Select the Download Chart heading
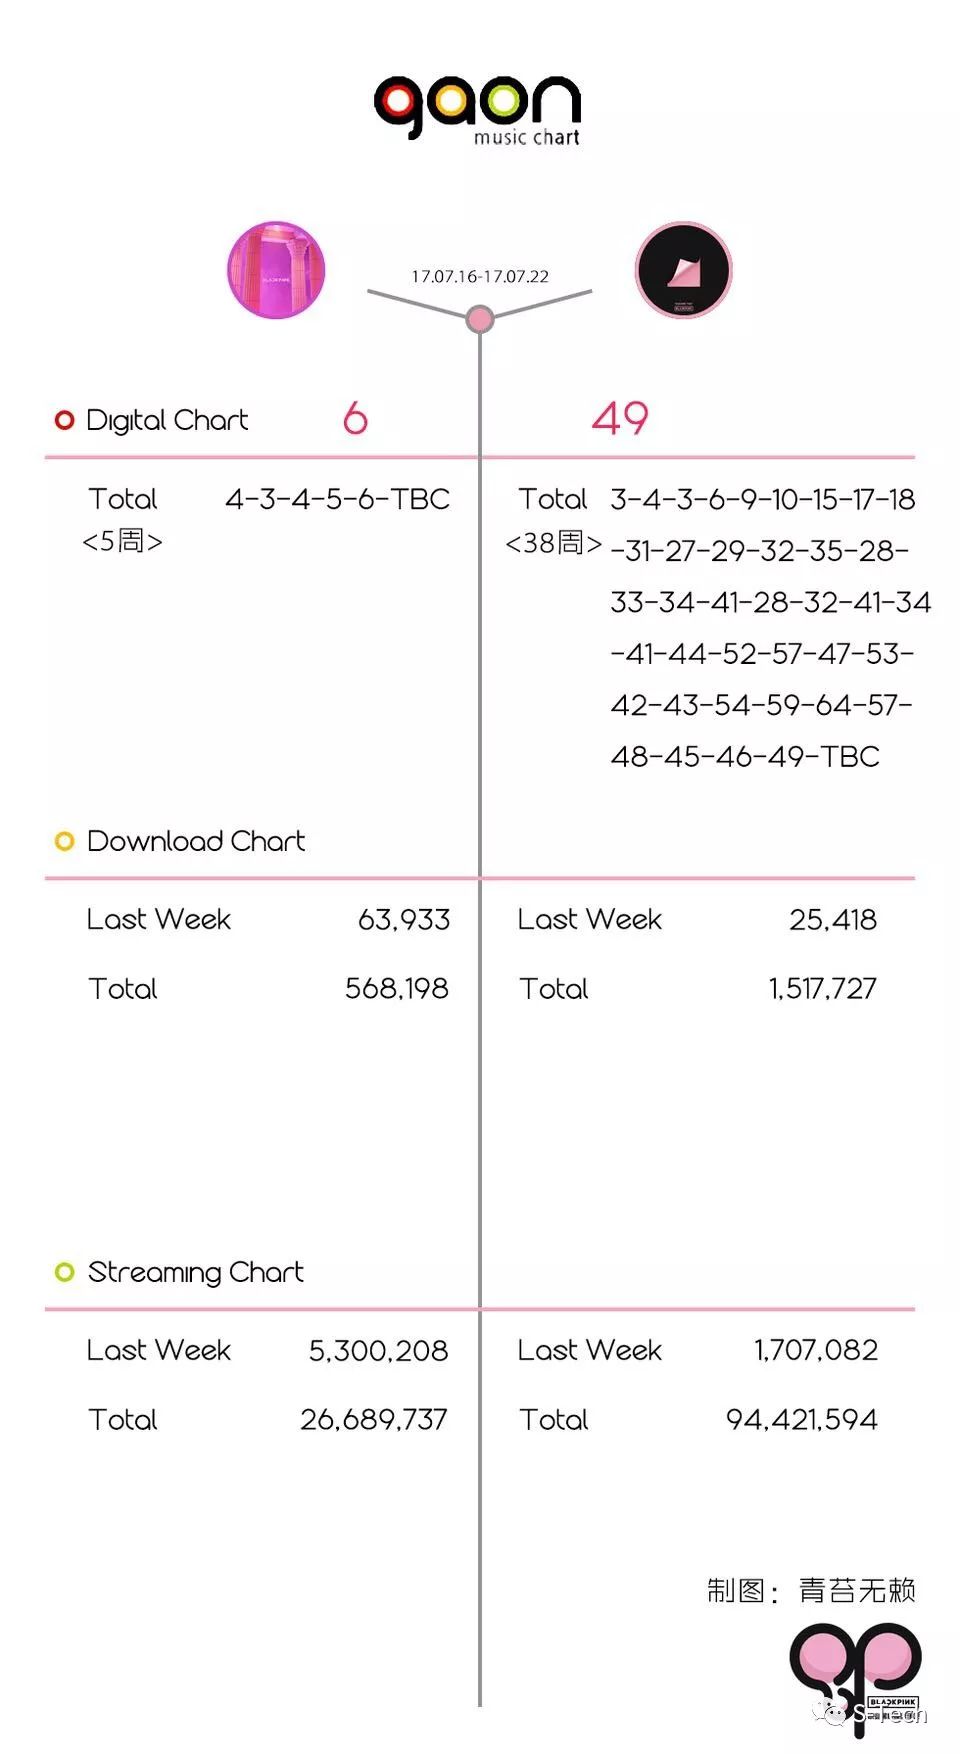Image resolution: width=960 pixels, height=1754 pixels. [196, 841]
